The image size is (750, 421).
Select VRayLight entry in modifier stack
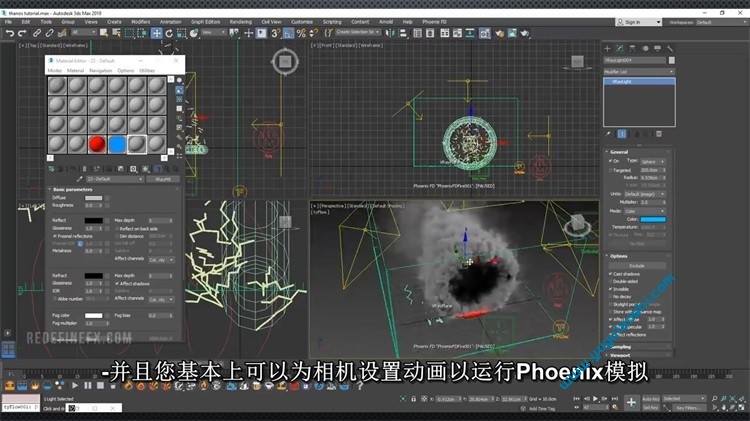(x=639, y=82)
